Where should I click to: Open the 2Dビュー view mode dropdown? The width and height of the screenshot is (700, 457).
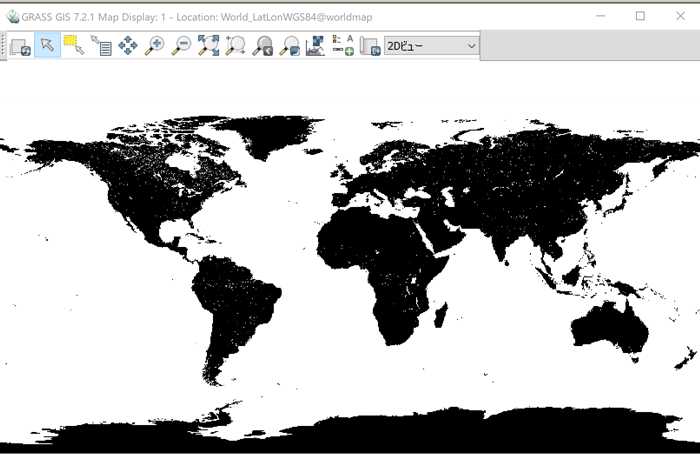click(432, 46)
